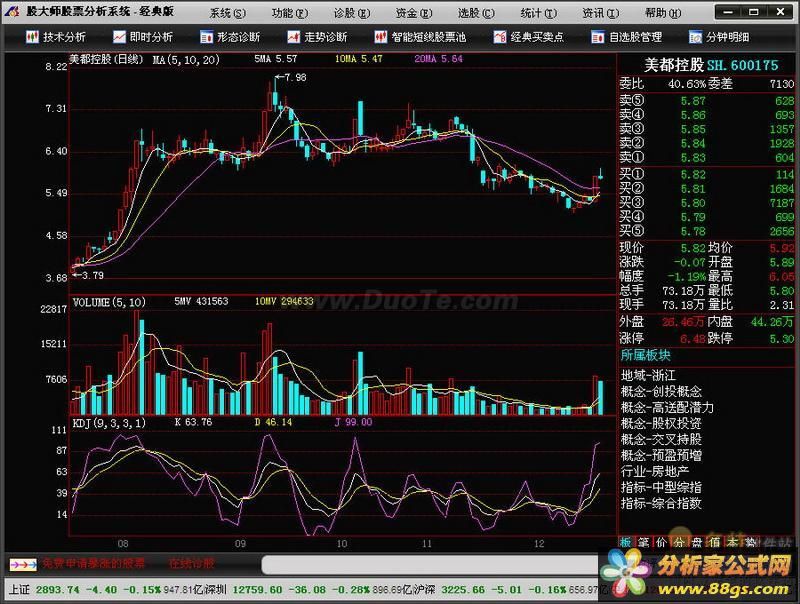Viewport: 800px width, 604px height.
Task: Click the 3.79 low-price marker on chart
Action: [88, 275]
